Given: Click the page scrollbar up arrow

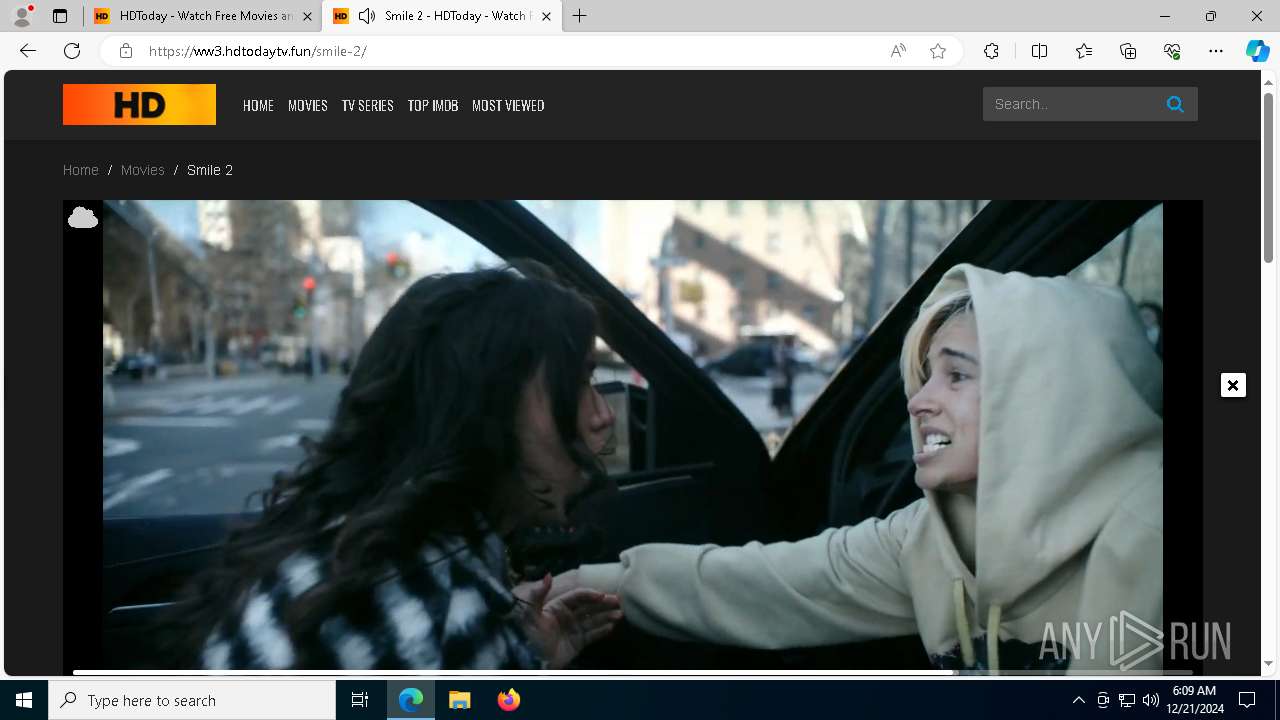Looking at the screenshot, I should click(1269, 82).
